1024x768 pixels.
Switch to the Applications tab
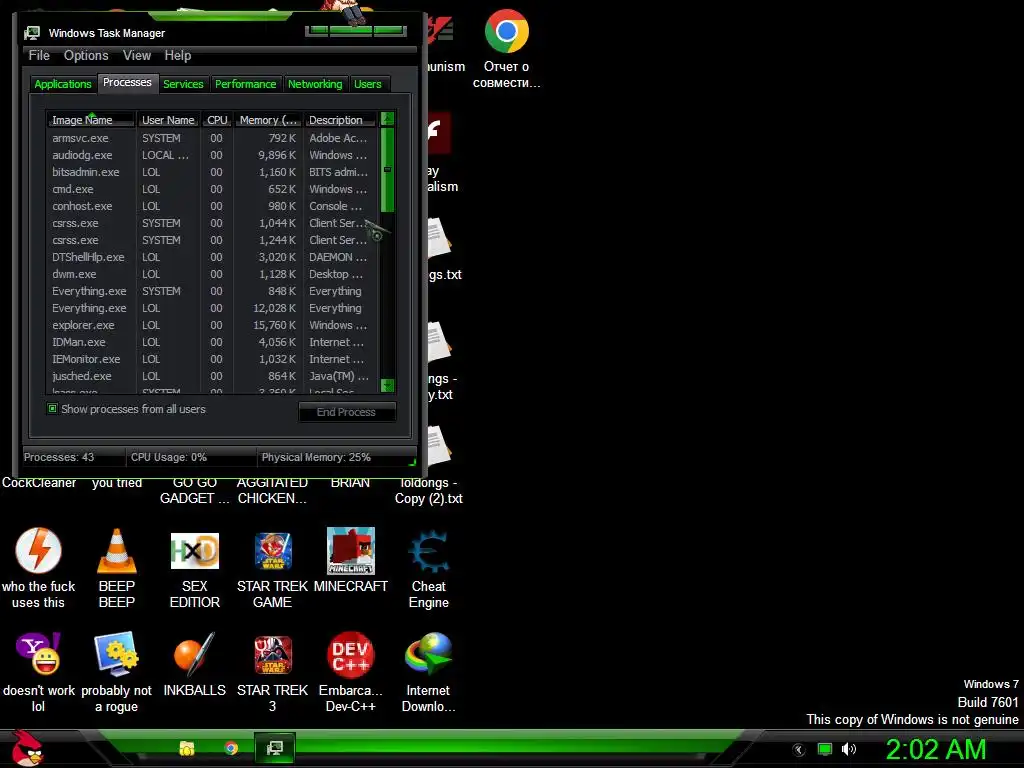63,84
